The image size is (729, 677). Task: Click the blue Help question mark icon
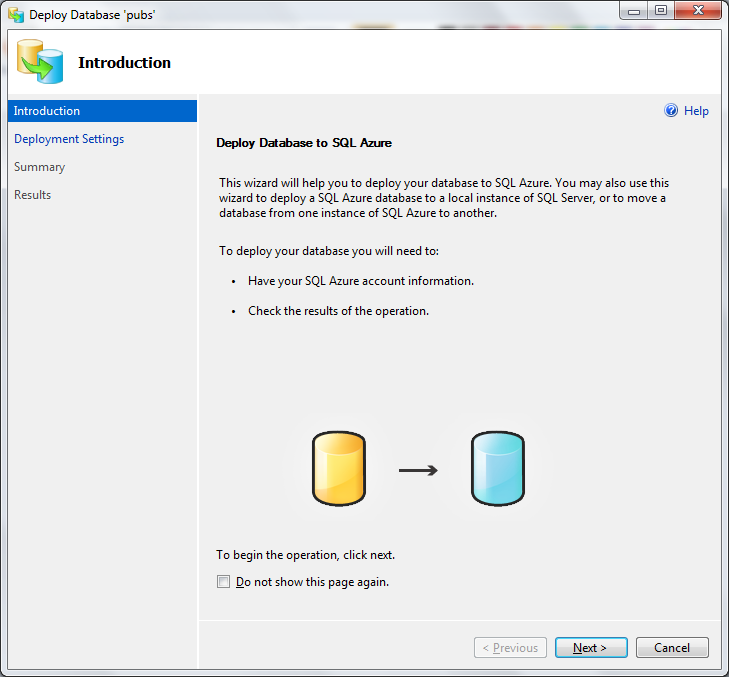tap(671, 111)
